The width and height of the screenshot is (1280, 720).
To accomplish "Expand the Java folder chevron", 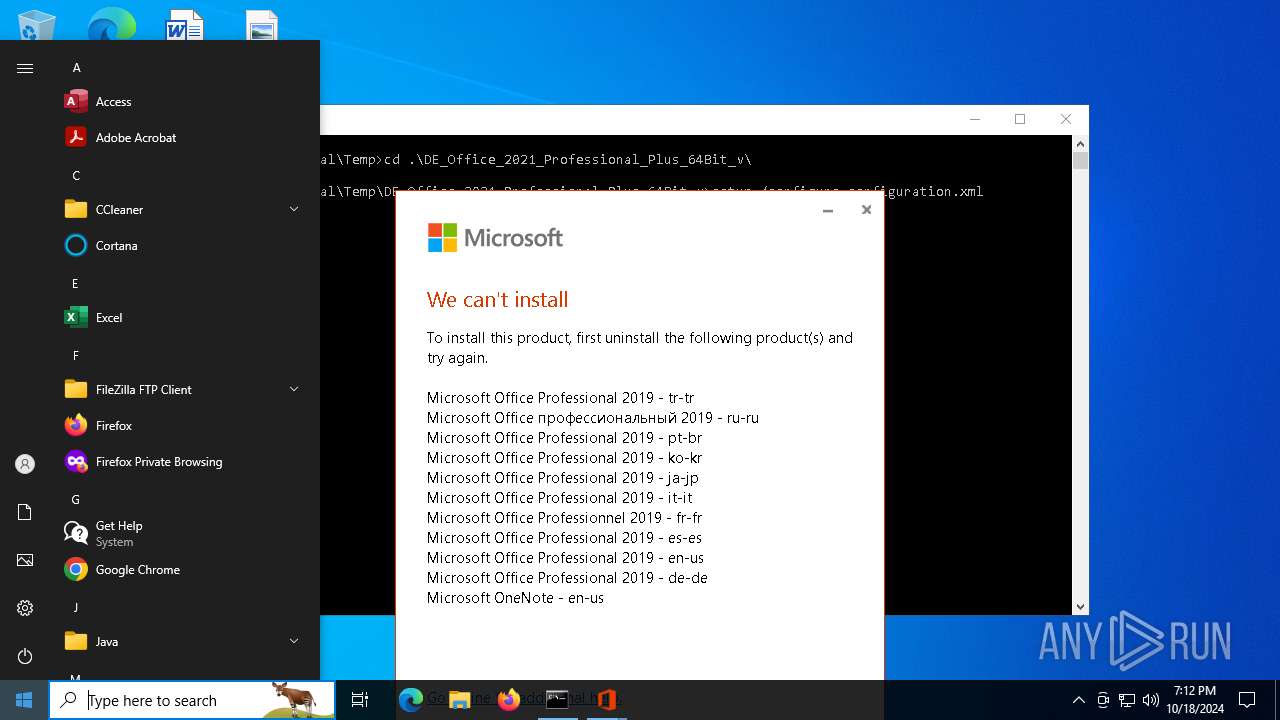I will tap(294, 641).
